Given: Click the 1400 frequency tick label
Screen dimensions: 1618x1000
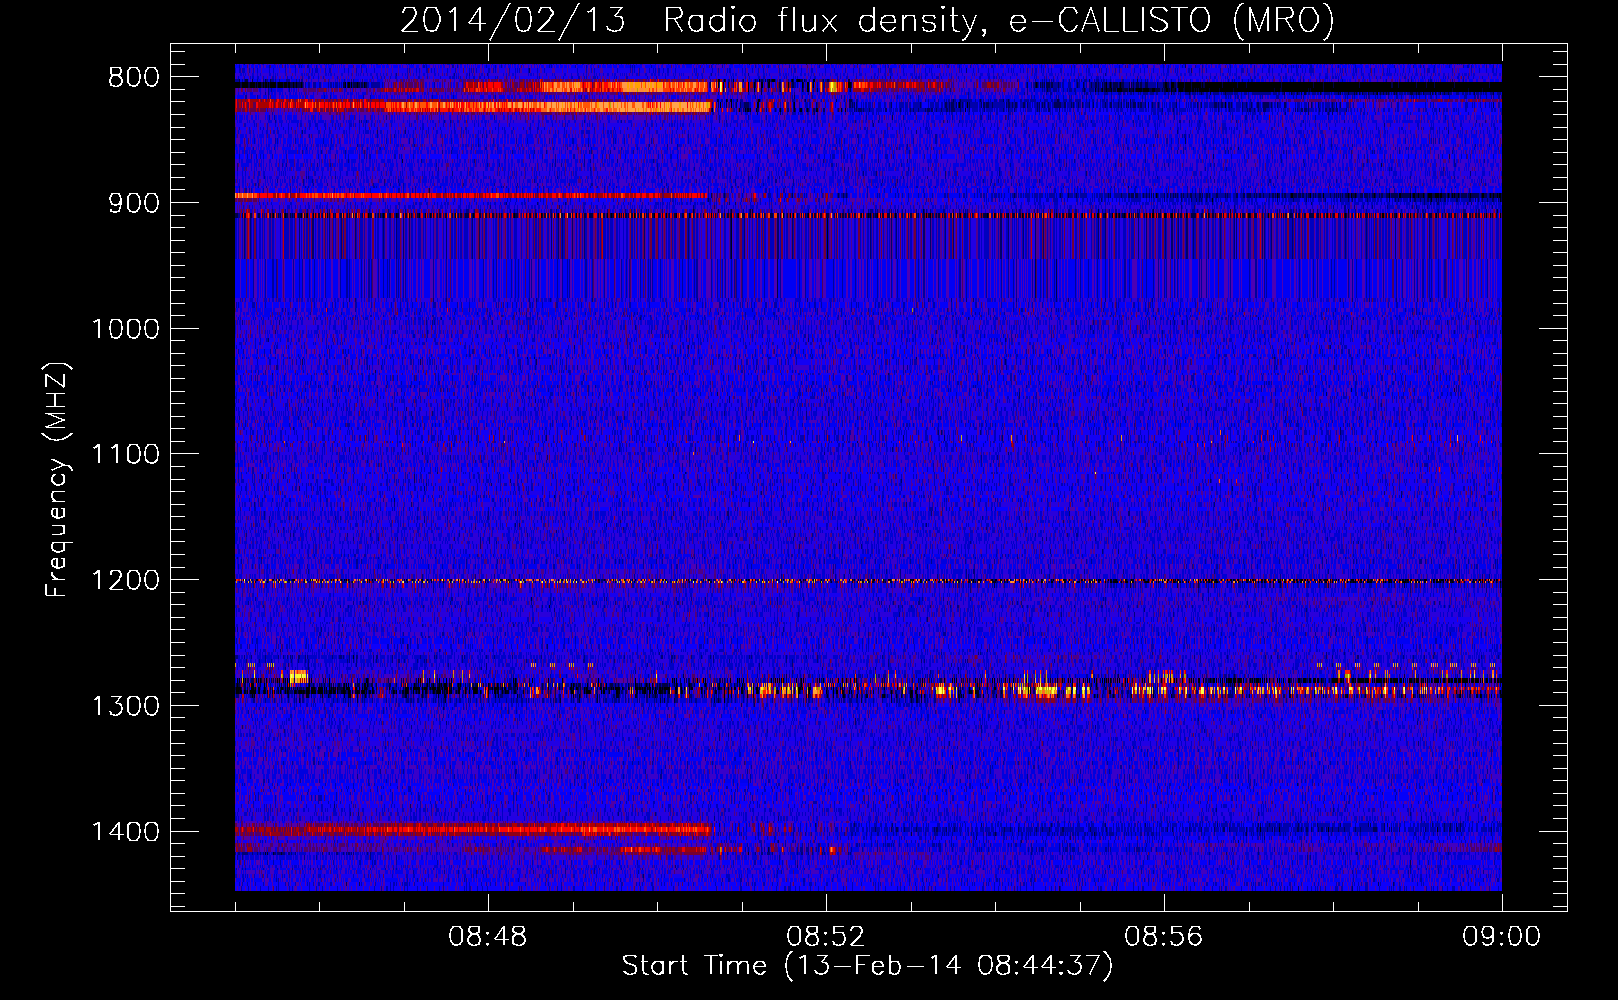Looking at the screenshot, I should [125, 832].
